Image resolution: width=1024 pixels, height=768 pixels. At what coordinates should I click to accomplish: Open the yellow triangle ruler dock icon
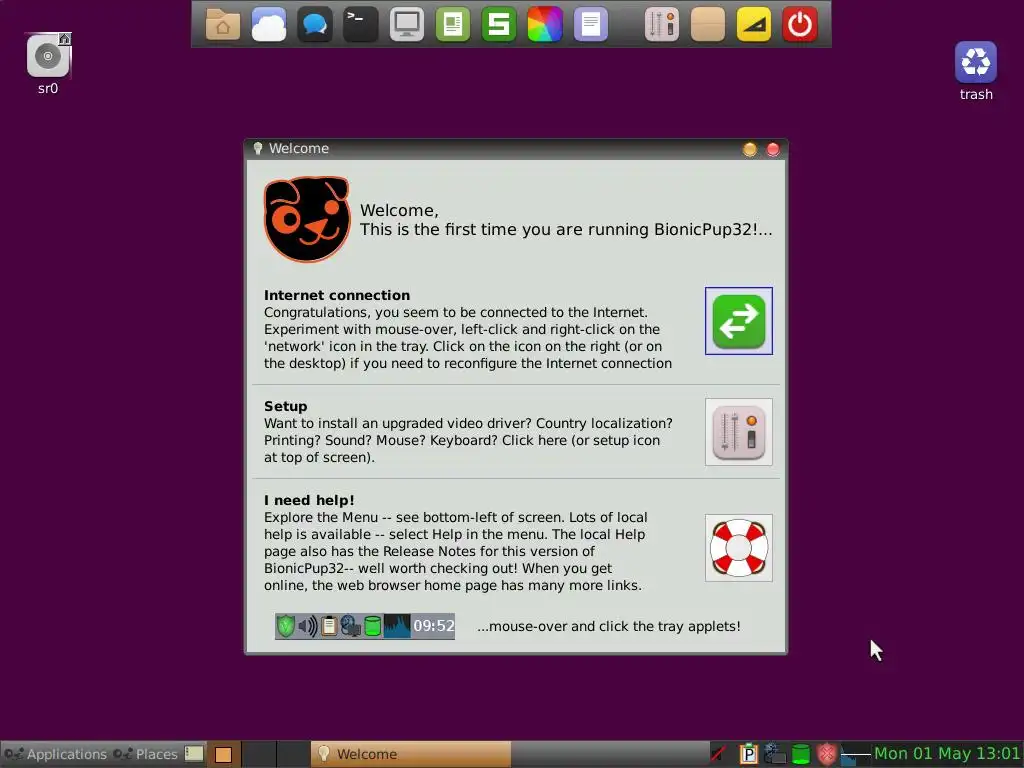(754, 25)
